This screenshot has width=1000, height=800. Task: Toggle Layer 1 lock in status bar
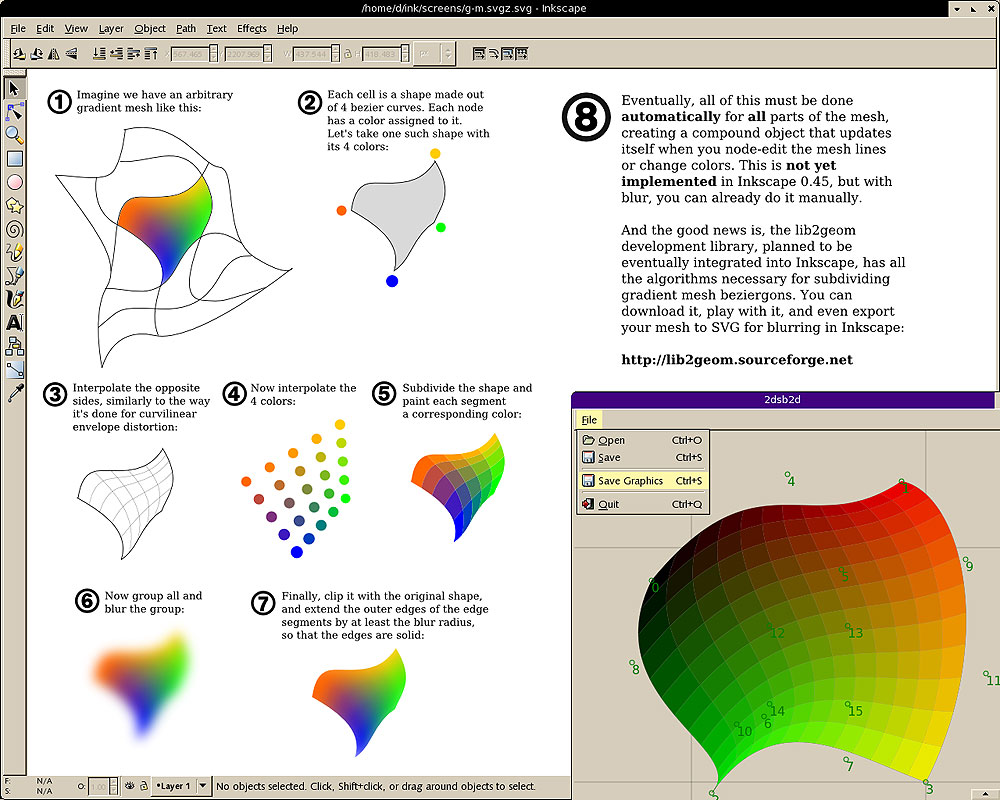pyautogui.click(x=144, y=786)
